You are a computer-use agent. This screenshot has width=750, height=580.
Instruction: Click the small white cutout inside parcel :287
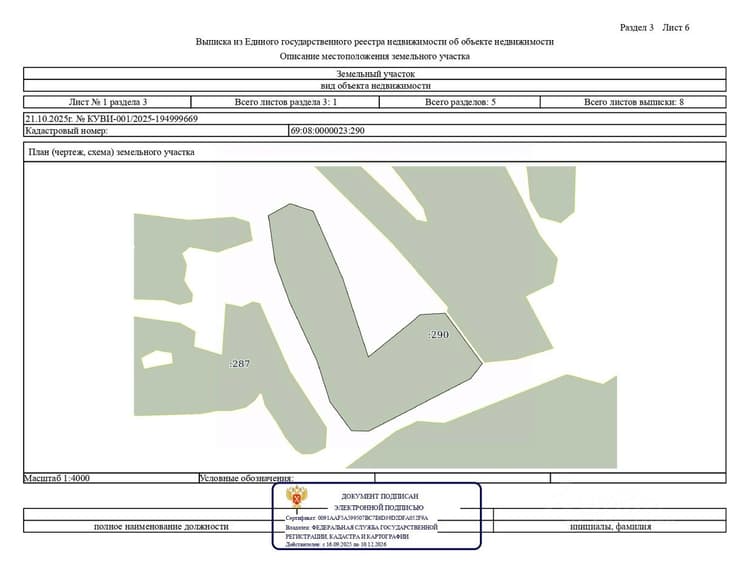click(157, 359)
